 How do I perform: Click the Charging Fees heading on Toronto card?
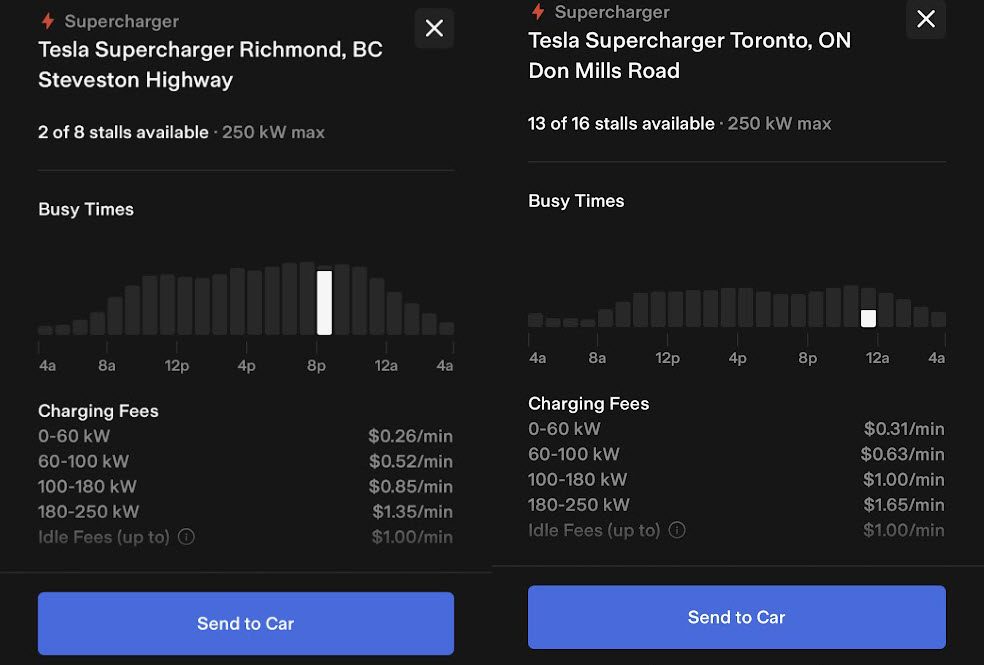[x=588, y=403]
